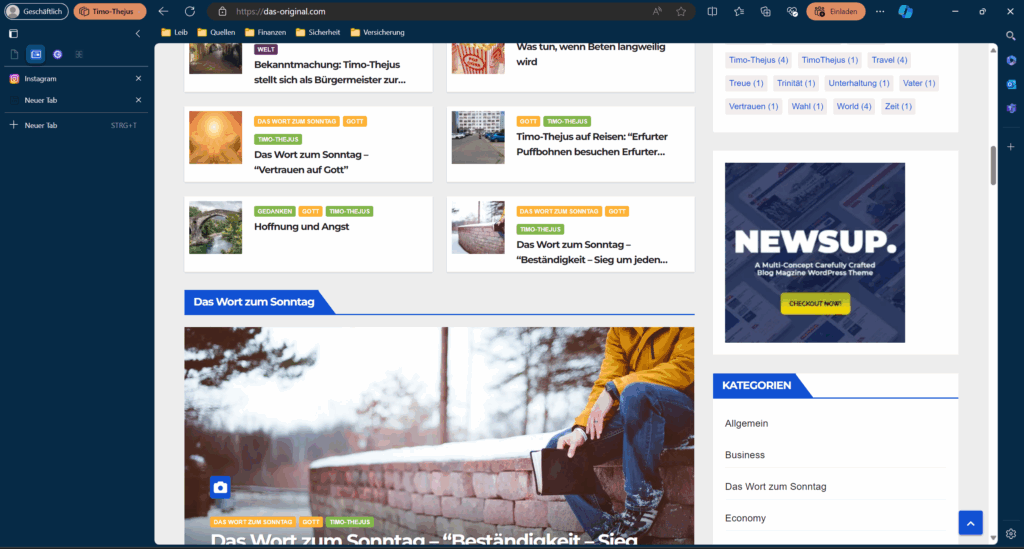Image resolution: width=1024 pixels, height=549 pixels.
Task: Click the address bar URL field
Action: (438, 11)
